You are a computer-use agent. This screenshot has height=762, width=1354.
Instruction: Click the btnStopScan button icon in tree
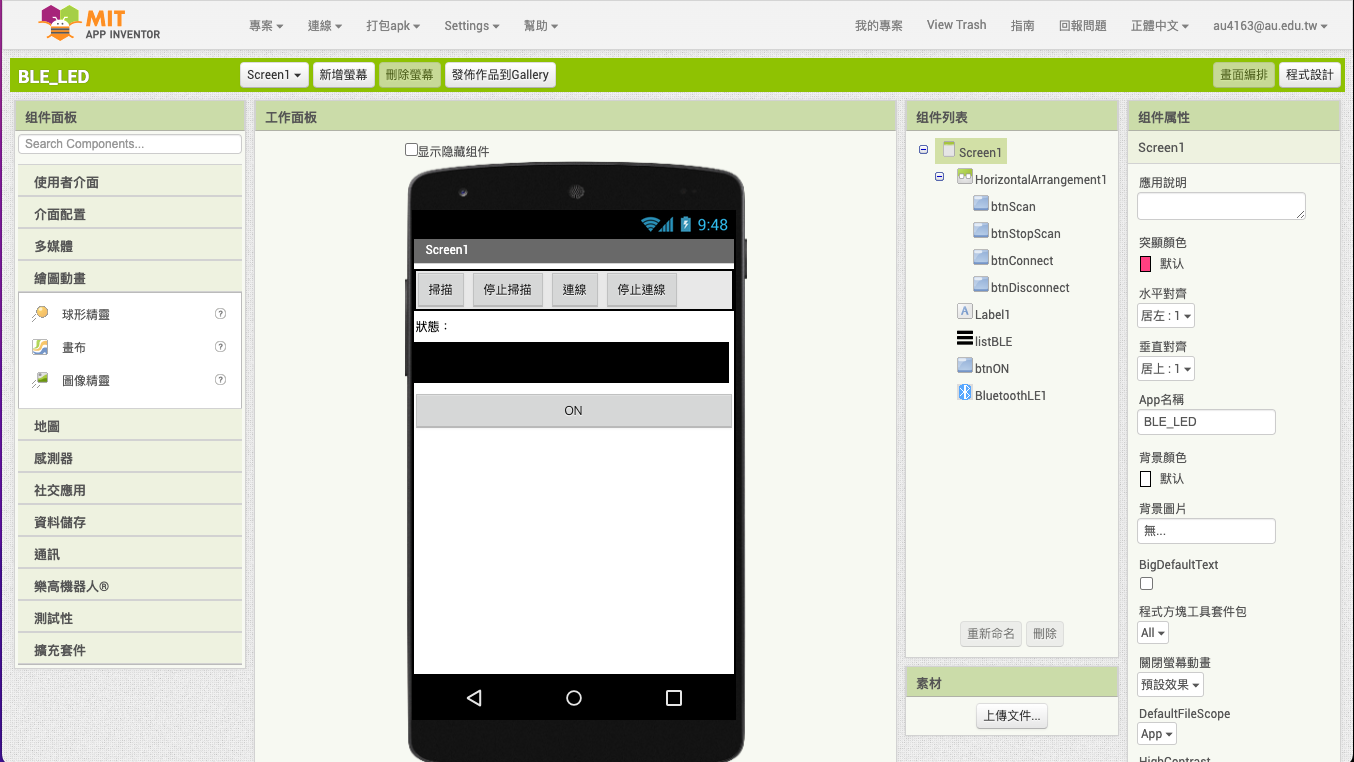click(981, 231)
